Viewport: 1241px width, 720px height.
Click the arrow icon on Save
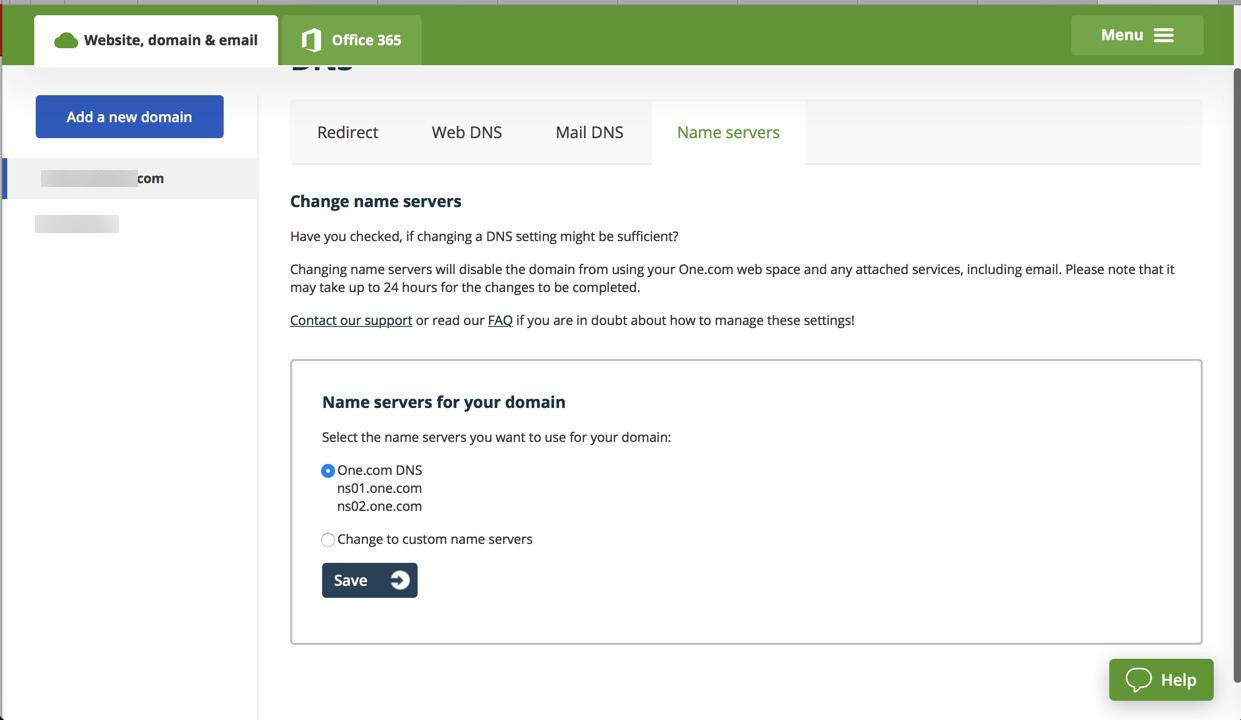pyautogui.click(x=400, y=580)
